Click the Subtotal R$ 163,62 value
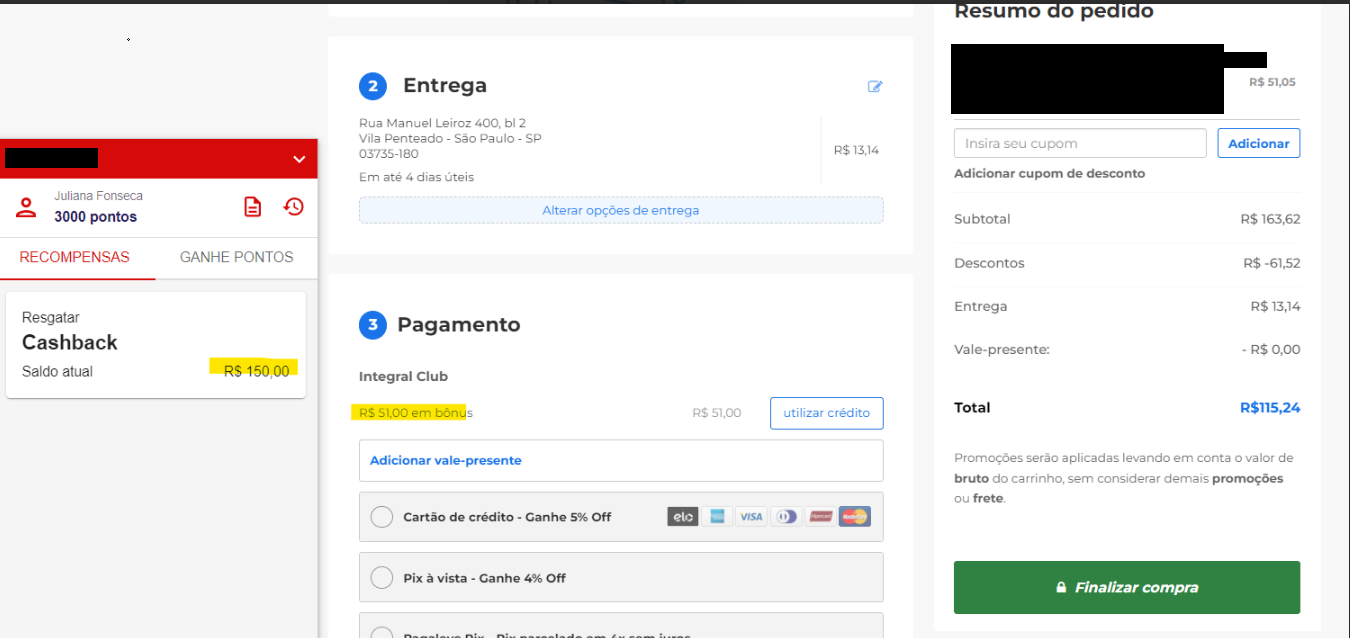 1270,219
